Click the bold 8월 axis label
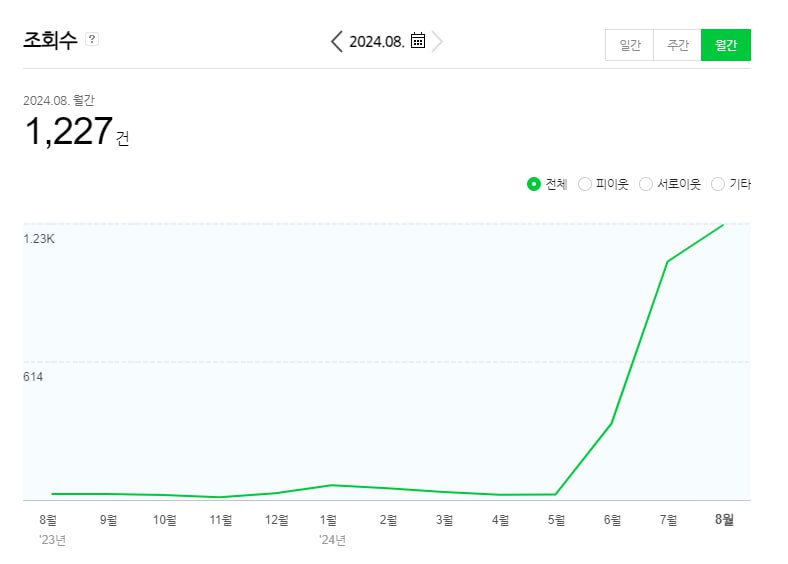Viewport: 788px width, 564px height. (x=722, y=520)
